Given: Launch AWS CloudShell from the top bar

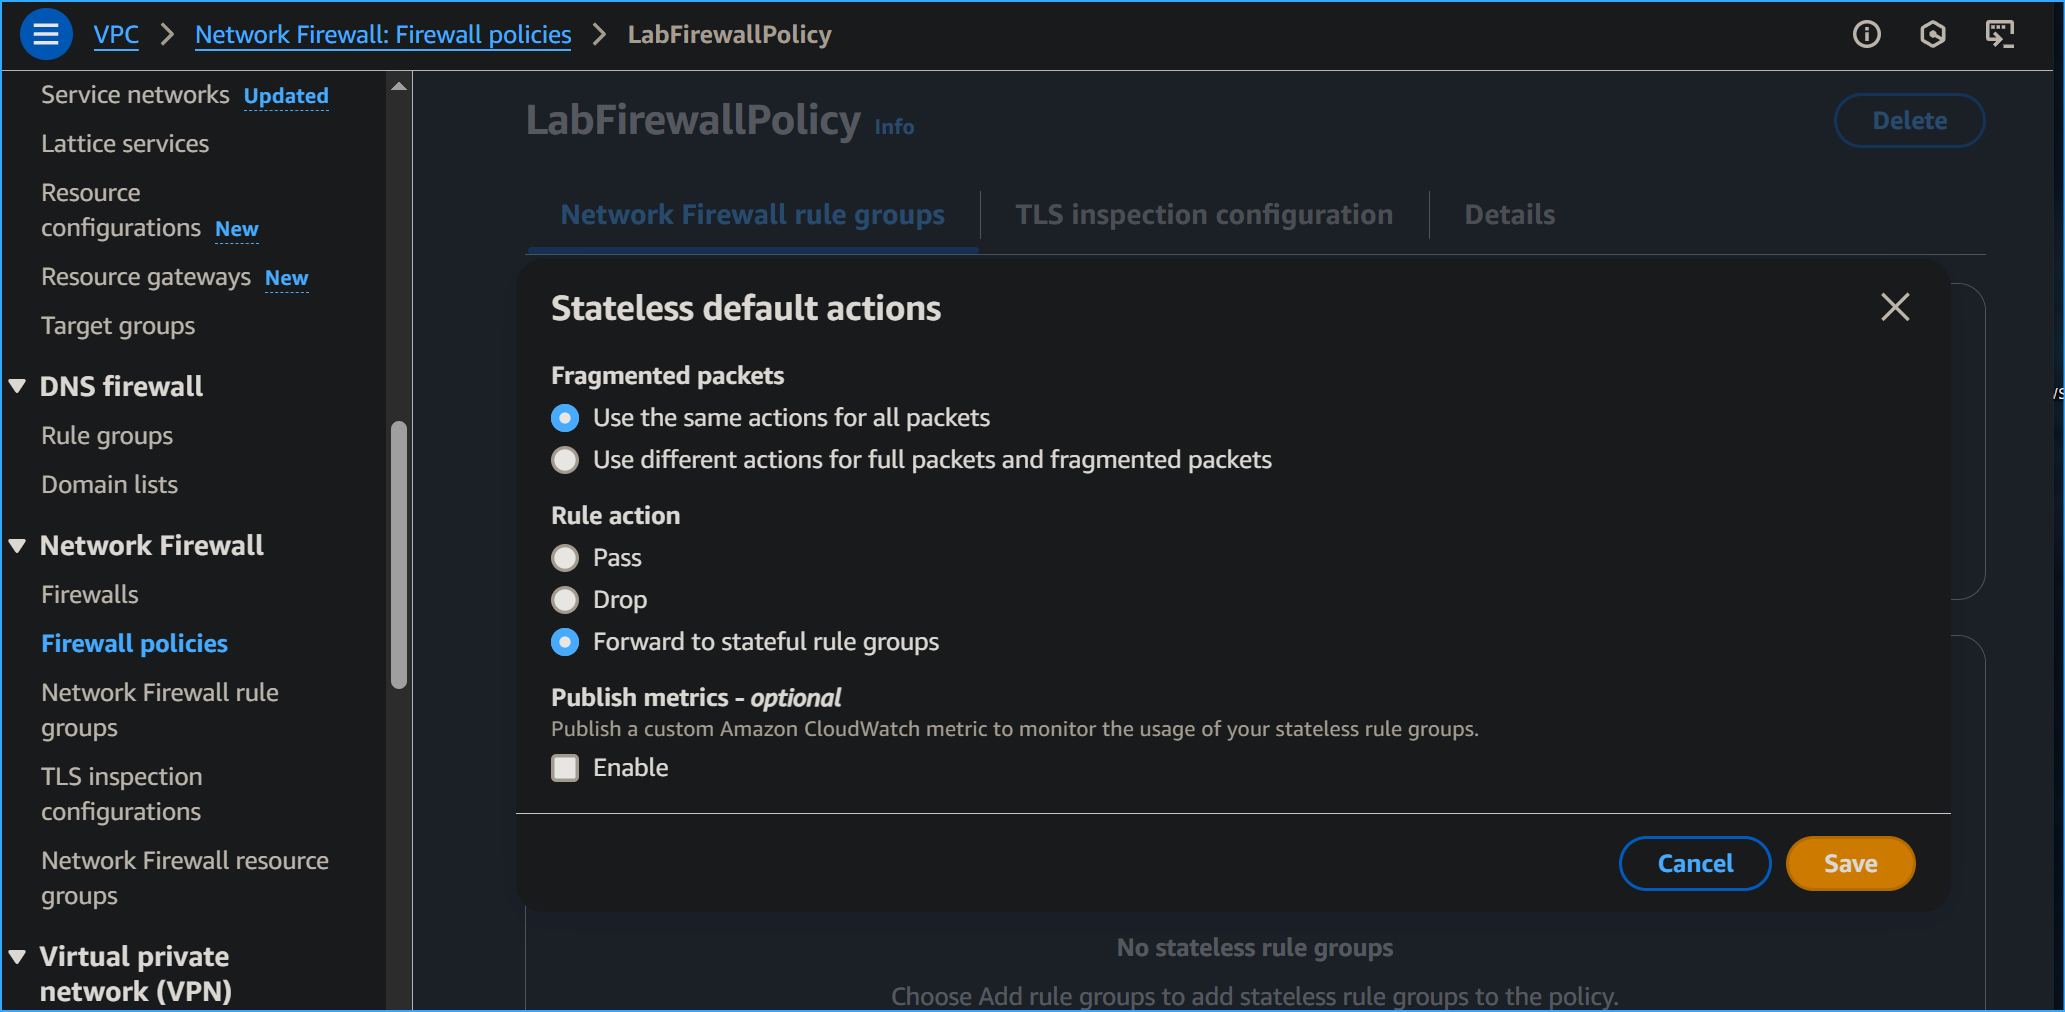Looking at the screenshot, I should pyautogui.click(x=1933, y=34).
